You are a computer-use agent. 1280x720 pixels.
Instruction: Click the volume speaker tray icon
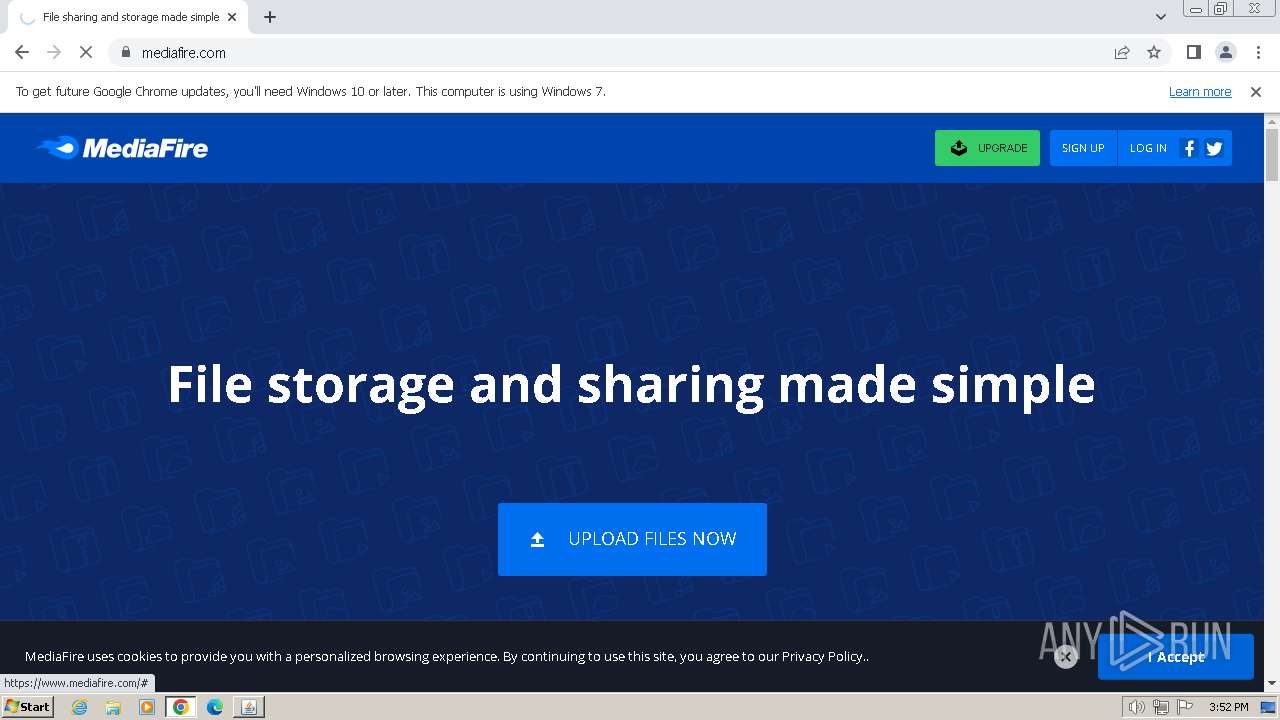[1137, 707]
